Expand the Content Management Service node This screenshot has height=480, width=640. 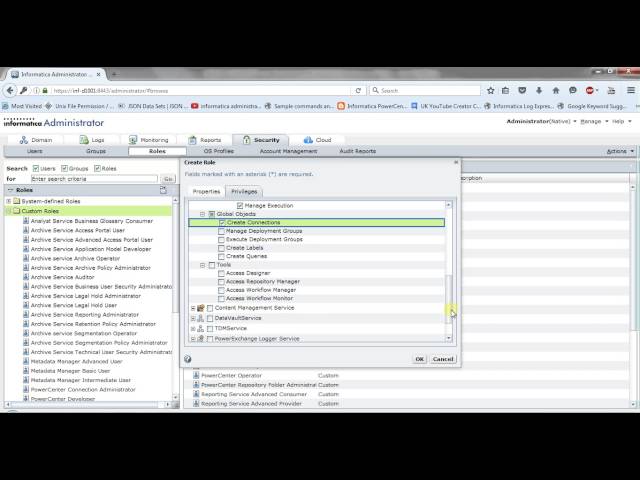193,308
